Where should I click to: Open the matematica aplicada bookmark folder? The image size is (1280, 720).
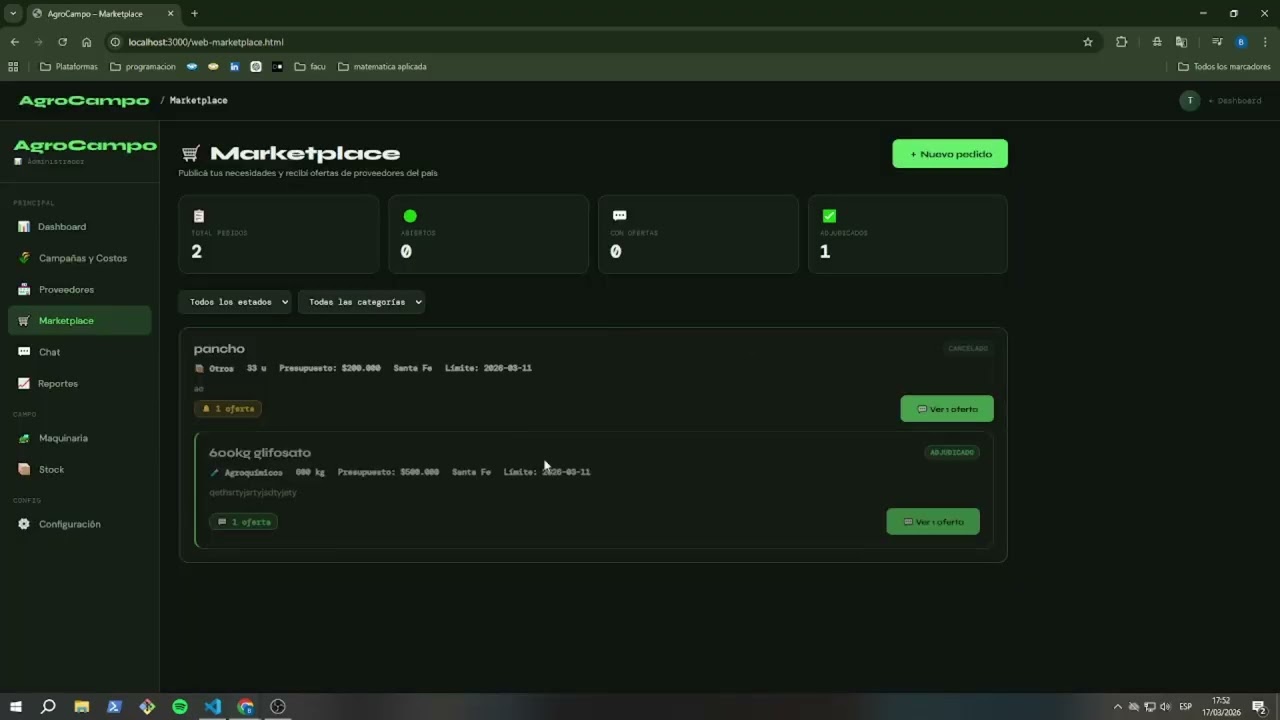(x=382, y=67)
